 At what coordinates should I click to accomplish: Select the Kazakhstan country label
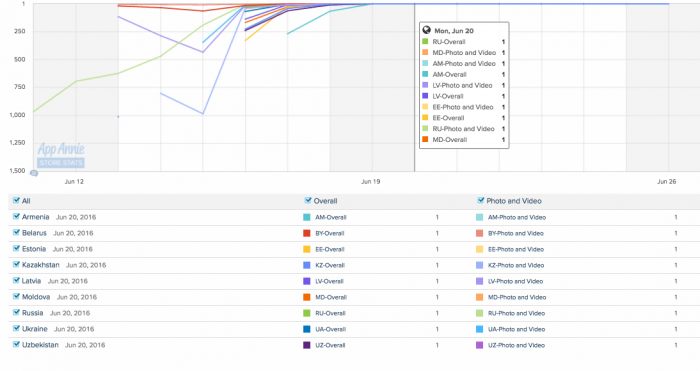click(x=41, y=265)
